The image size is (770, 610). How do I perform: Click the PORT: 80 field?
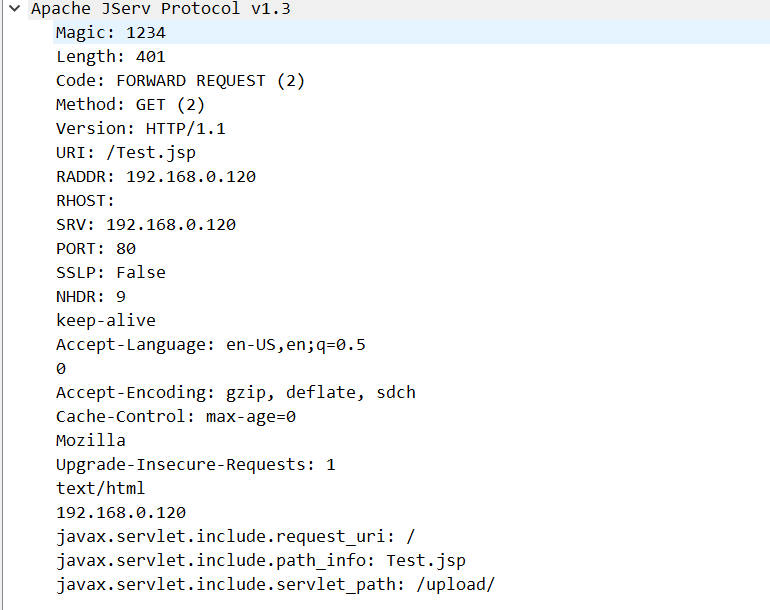click(95, 249)
